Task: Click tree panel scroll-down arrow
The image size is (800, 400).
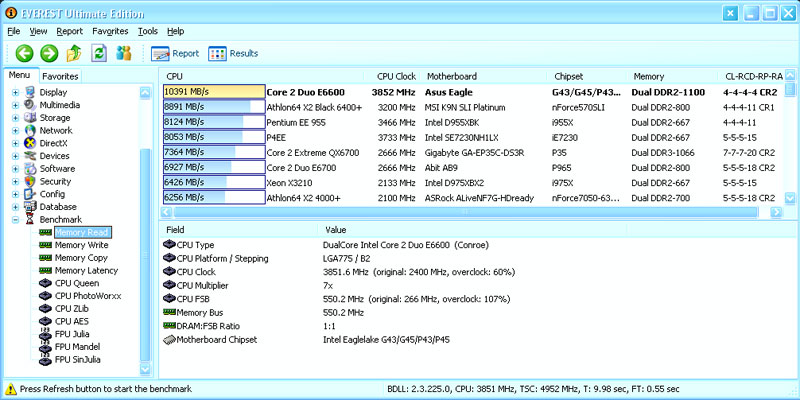Action: (145, 368)
